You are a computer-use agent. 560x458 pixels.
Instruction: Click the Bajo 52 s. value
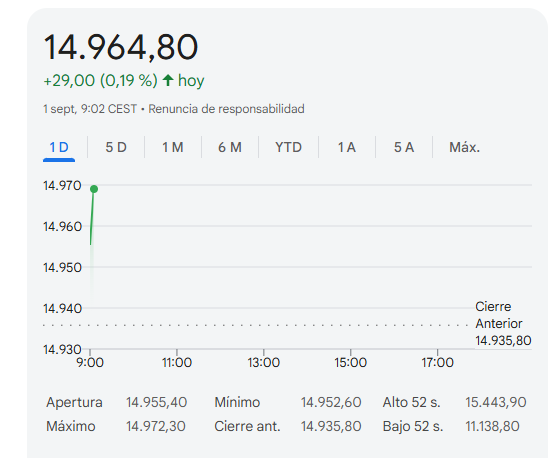coord(492,426)
